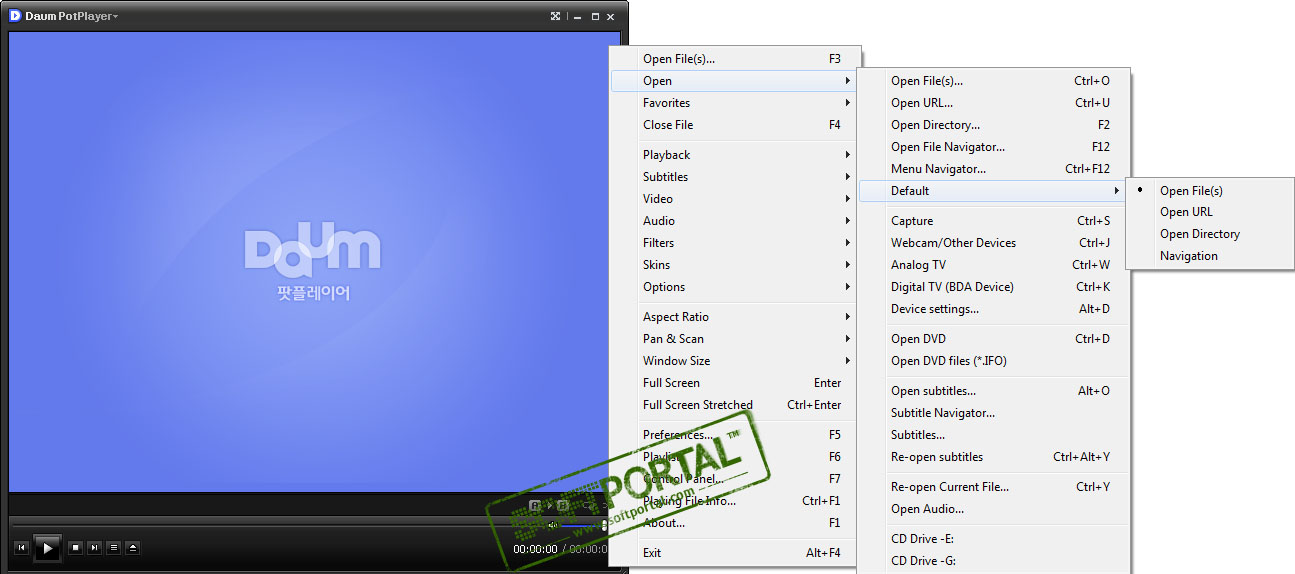The height and width of the screenshot is (574, 1295).
Task: Click the fullscreen icon in the title bar
Action: (556, 16)
